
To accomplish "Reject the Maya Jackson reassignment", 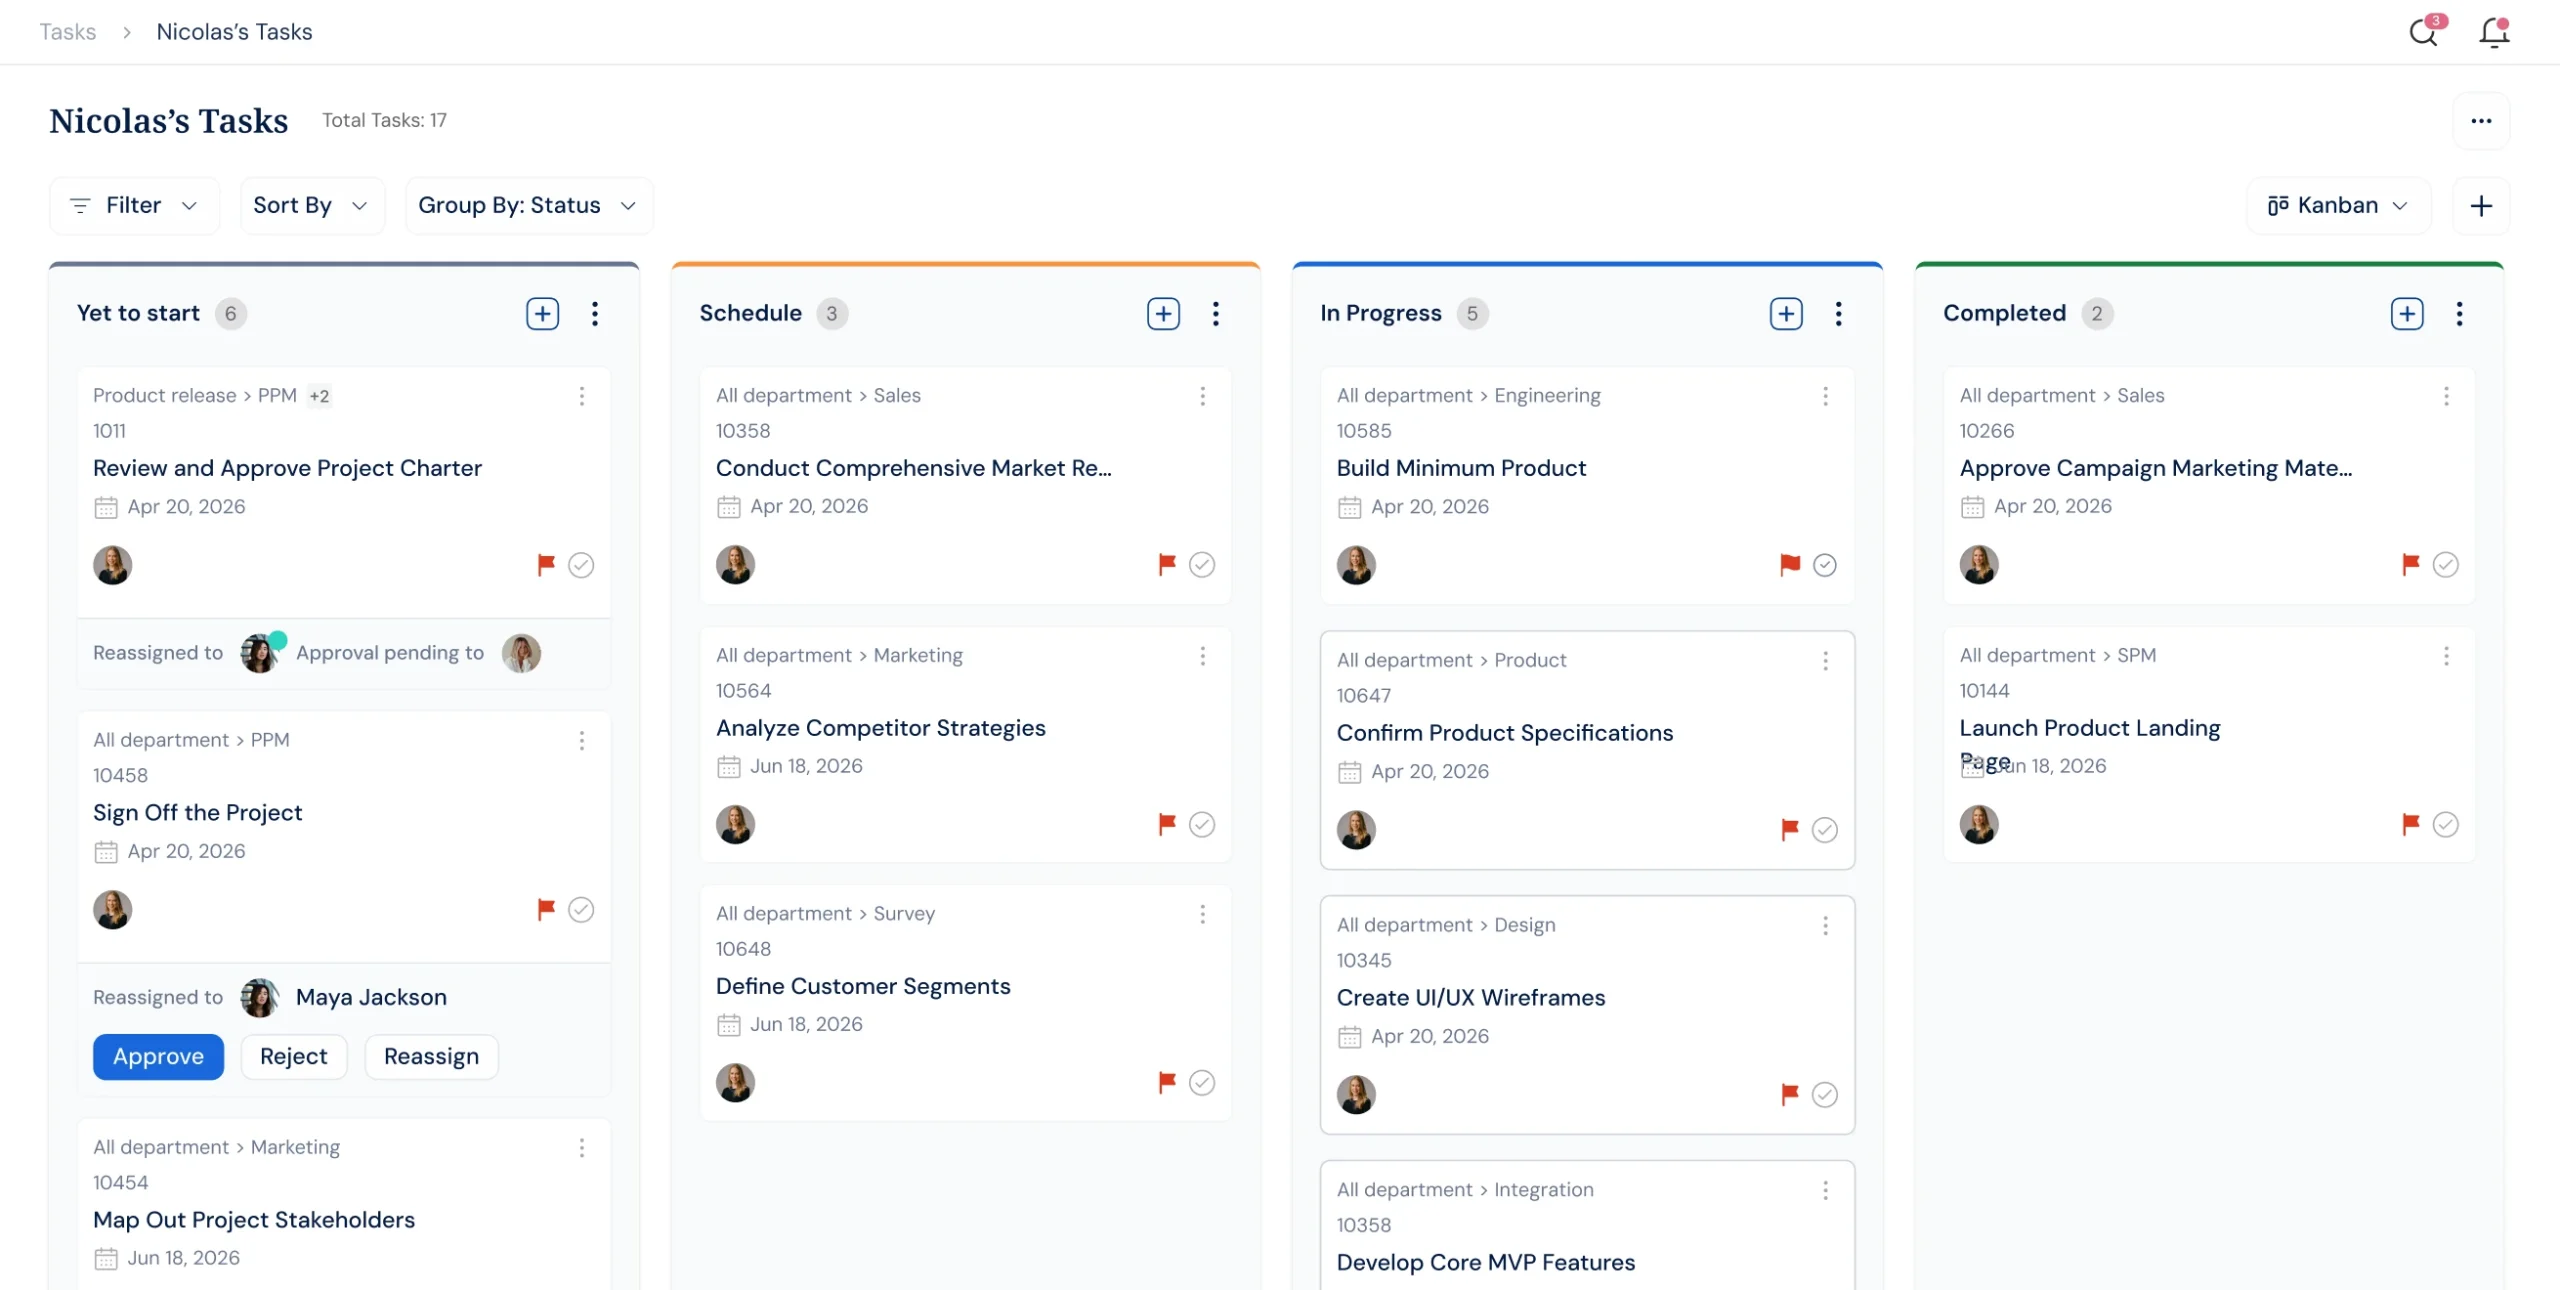I will pyautogui.click(x=294, y=1057).
